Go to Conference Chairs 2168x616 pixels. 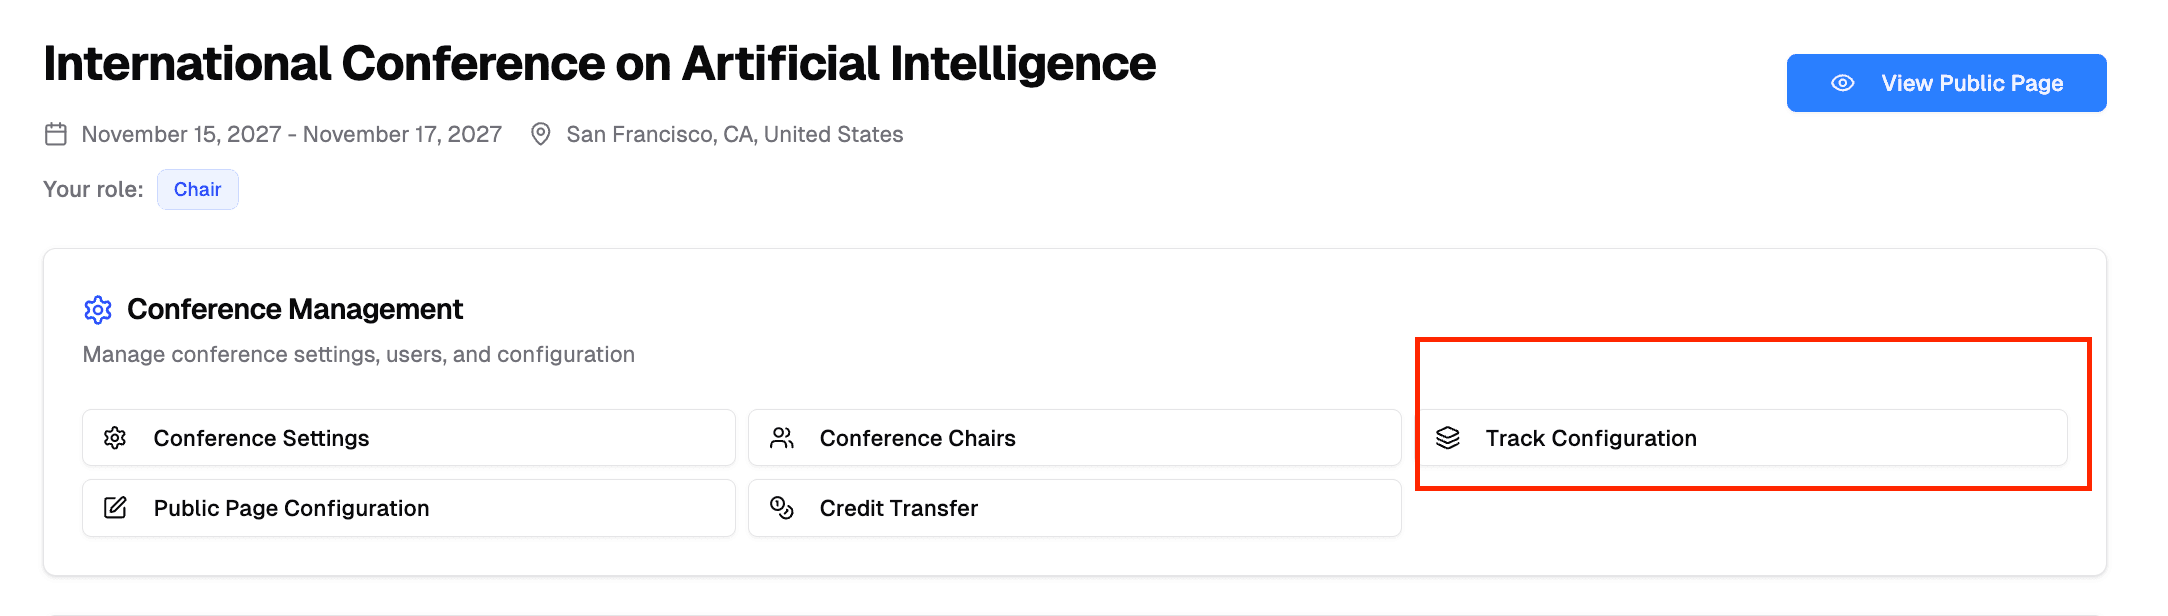[x=1074, y=438]
